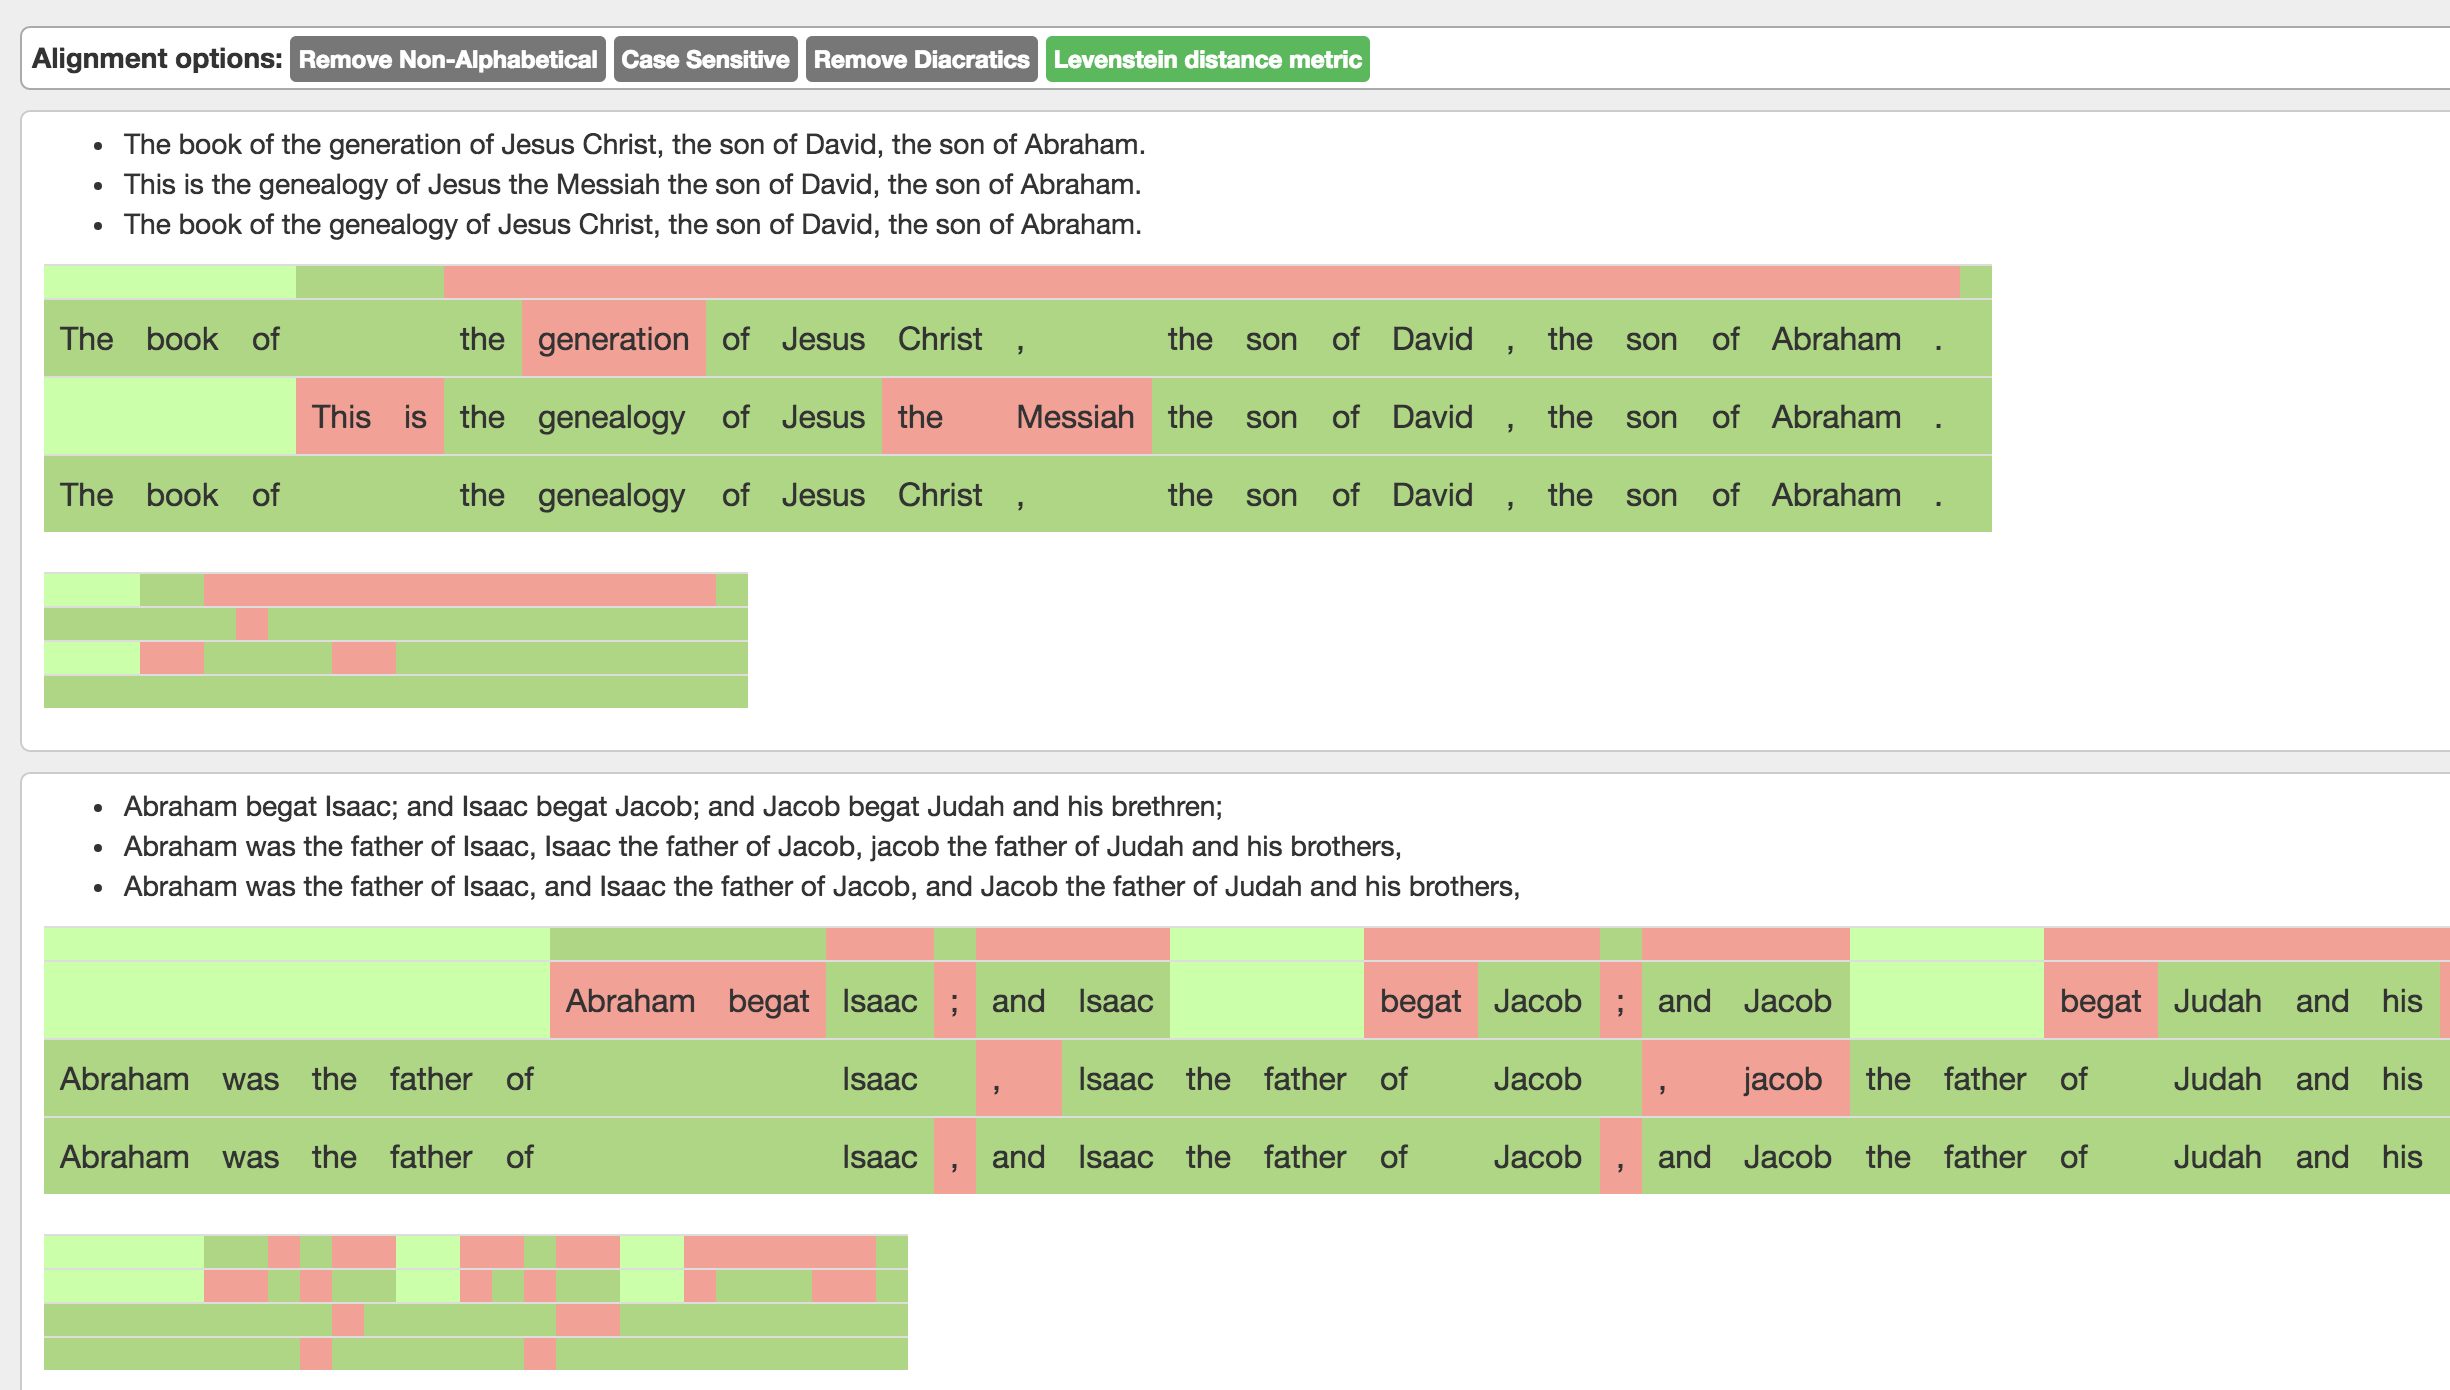Toggle the Remove Diacratics option
The image size is (2450, 1390).
click(x=921, y=60)
